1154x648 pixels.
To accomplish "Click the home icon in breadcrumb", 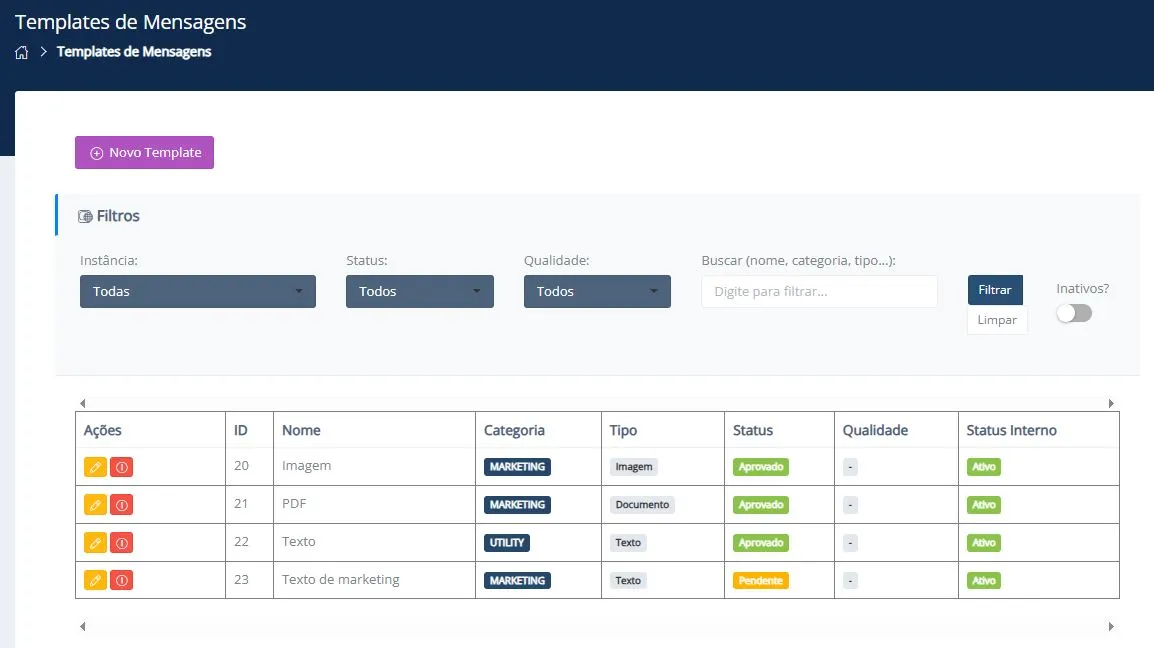I will click(22, 52).
